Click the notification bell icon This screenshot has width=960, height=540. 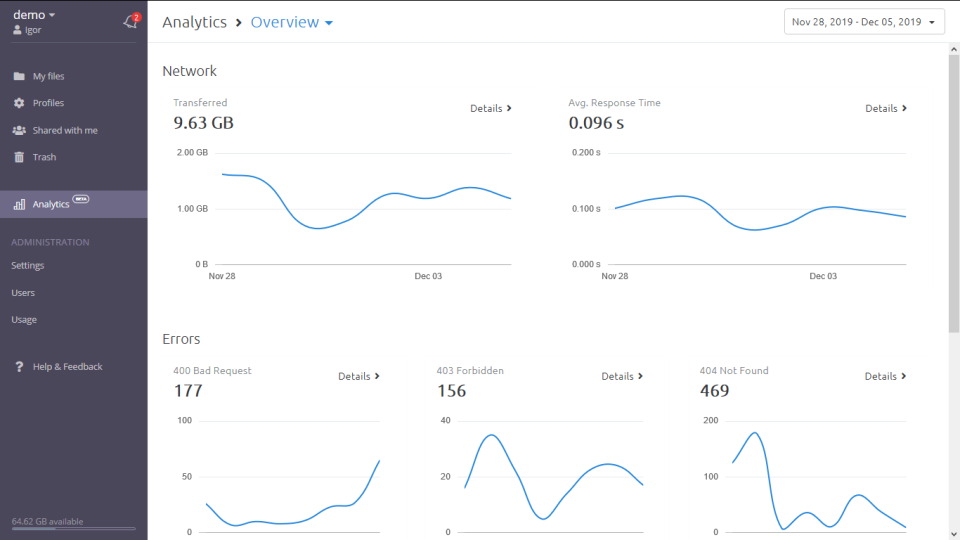point(130,22)
